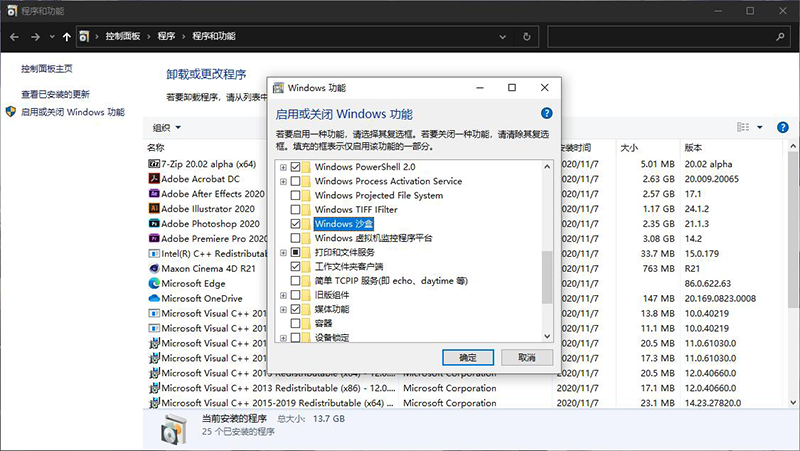
Task: Sort by the 大小 column header
Action: [x=629, y=147]
